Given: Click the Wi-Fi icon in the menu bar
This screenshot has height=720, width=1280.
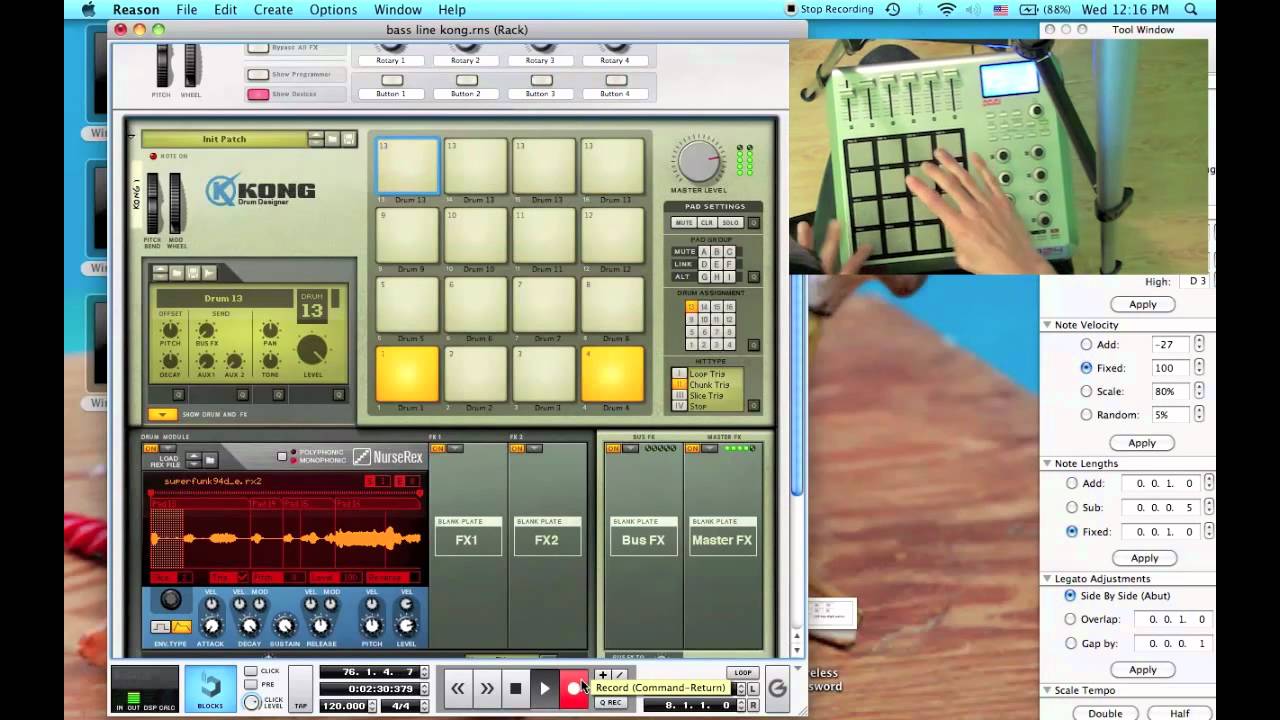Looking at the screenshot, I should point(946,10).
